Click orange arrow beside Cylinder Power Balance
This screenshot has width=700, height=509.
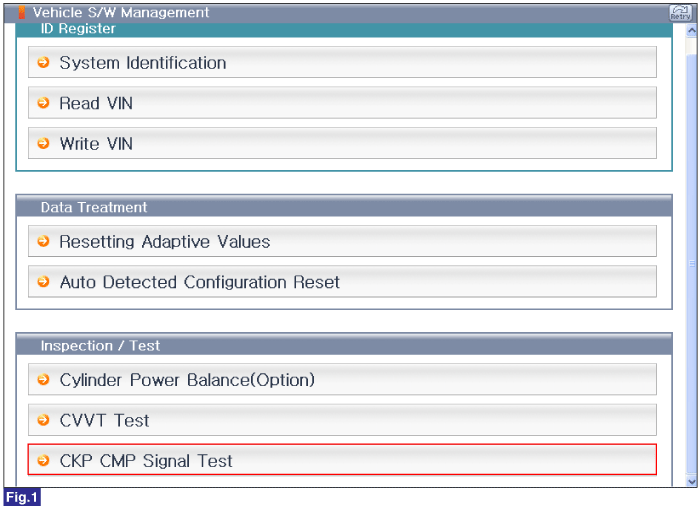tap(43, 380)
